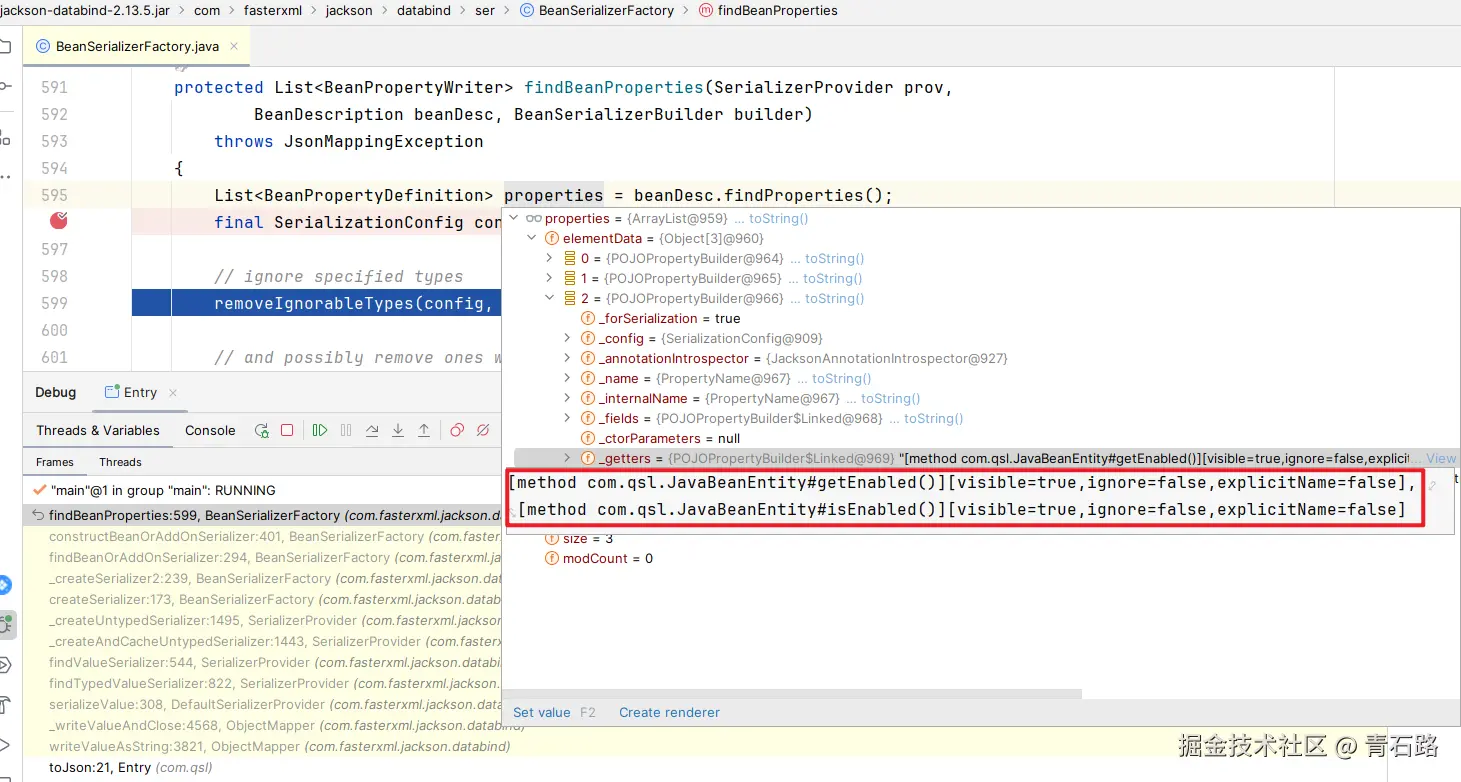Click field icon beside size = 3
Image resolution: width=1461 pixels, height=782 pixels.
point(551,538)
